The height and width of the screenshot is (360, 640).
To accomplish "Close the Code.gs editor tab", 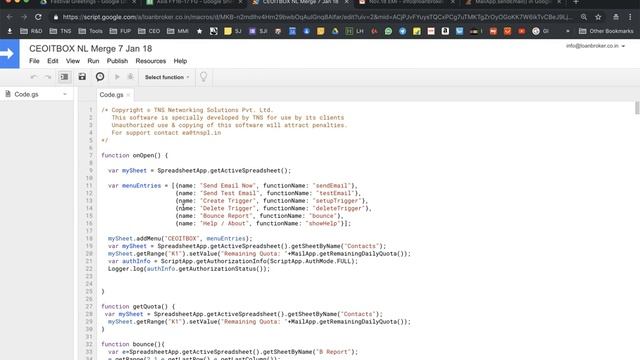I will point(128,95).
